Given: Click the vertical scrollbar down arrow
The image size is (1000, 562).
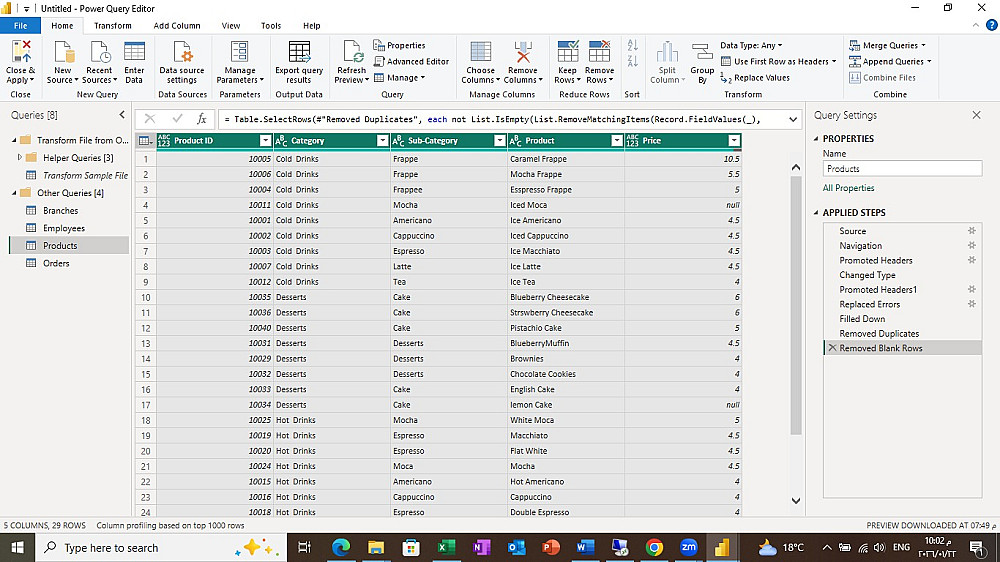Looking at the screenshot, I should [x=795, y=501].
